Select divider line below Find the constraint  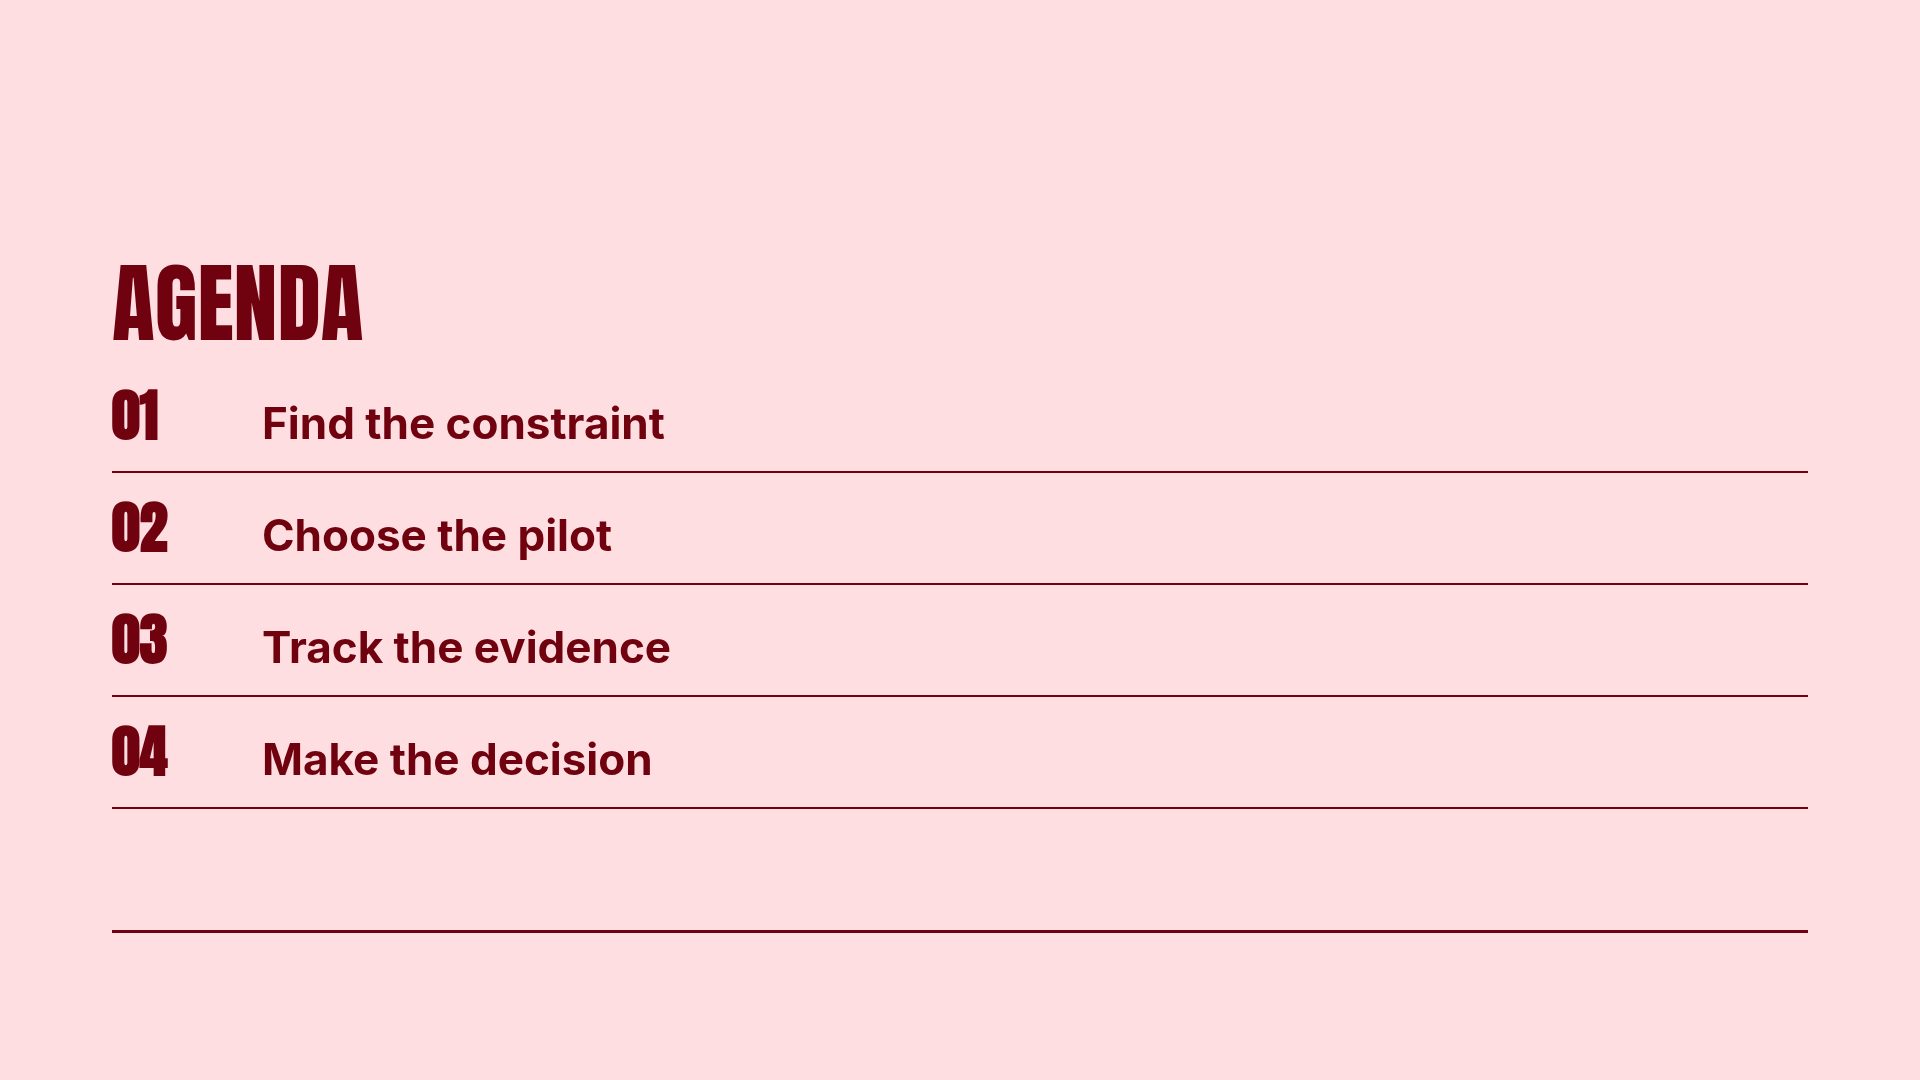tap(960, 472)
